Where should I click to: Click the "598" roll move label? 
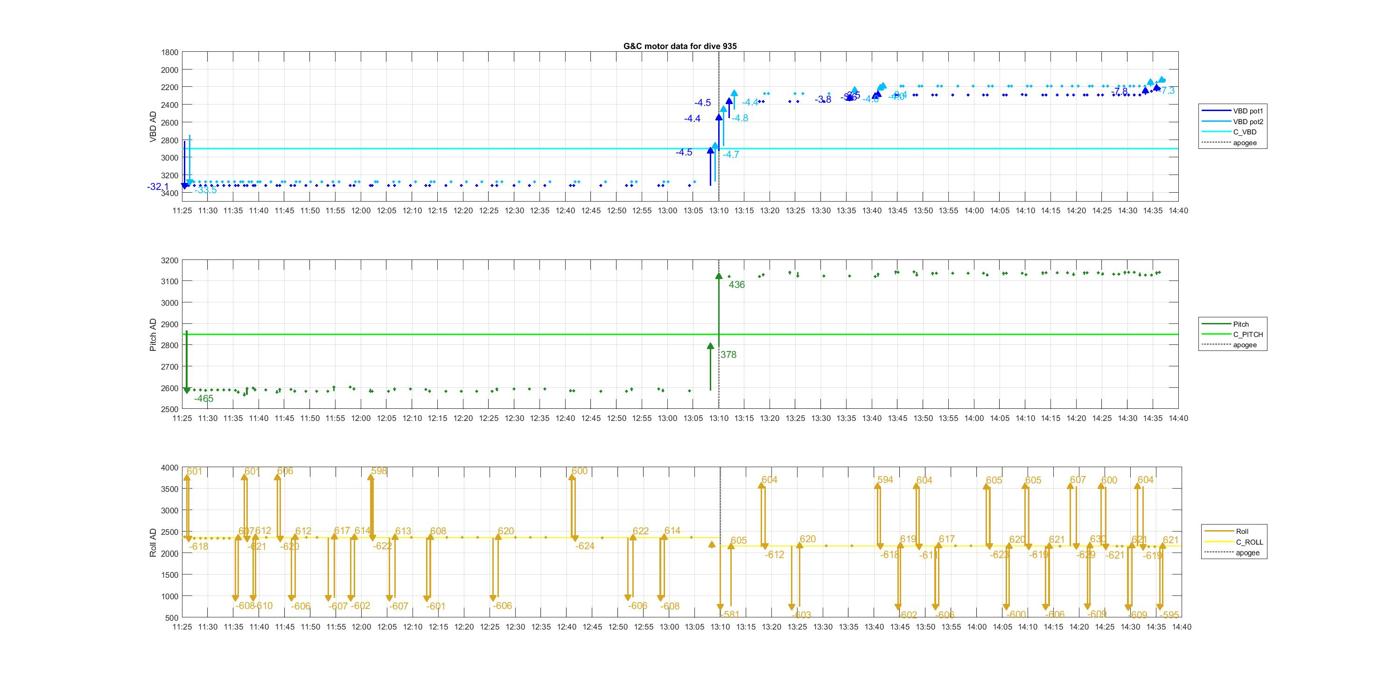coord(379,471)
